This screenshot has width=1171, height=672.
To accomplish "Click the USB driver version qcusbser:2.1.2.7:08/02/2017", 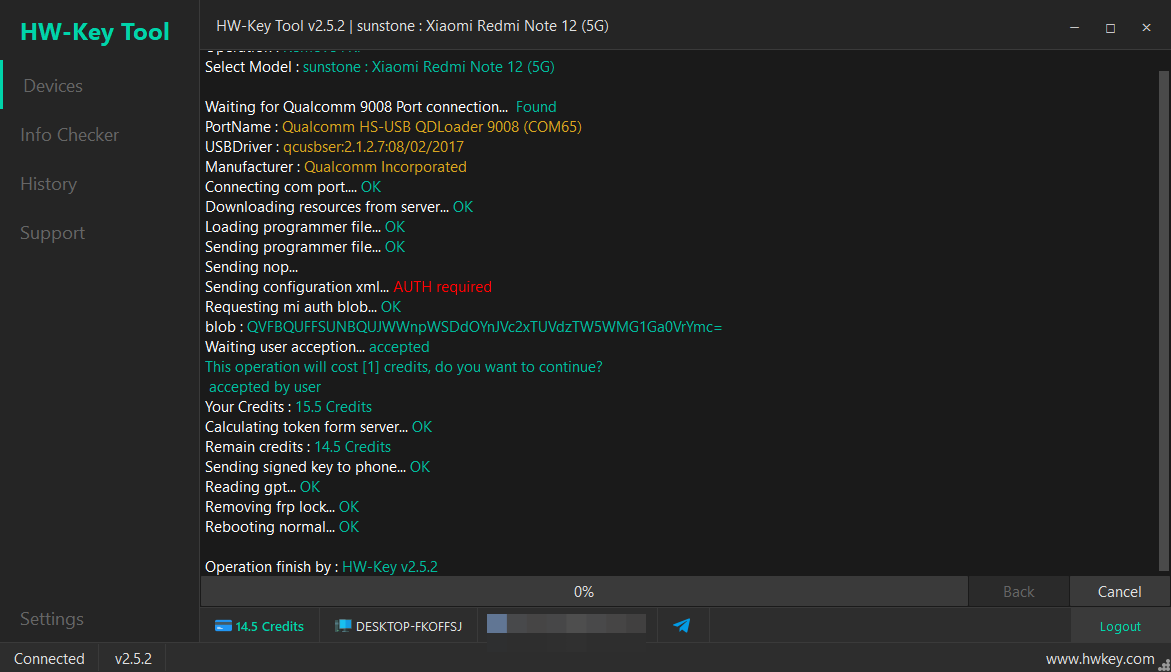I will pyautogui.click(x=373, y=147).
